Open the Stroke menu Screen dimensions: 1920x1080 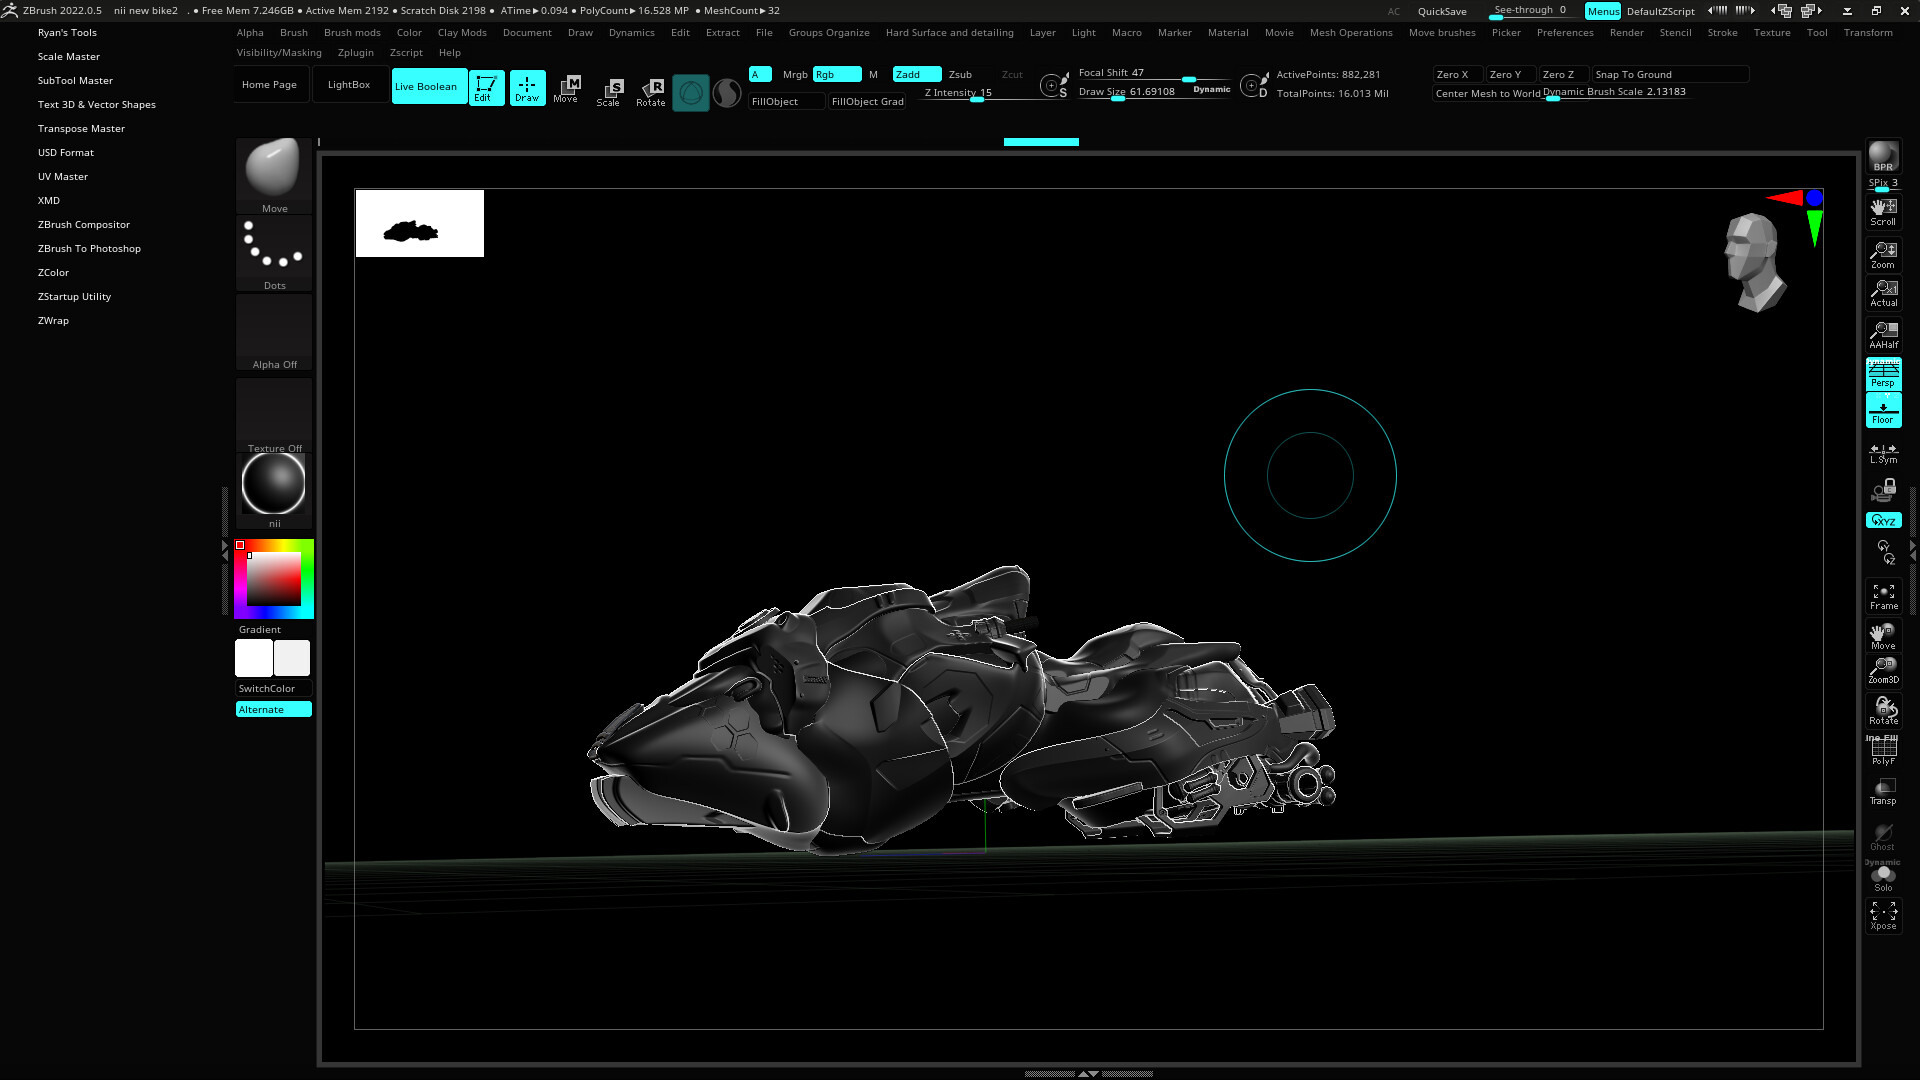(1721, 33)
